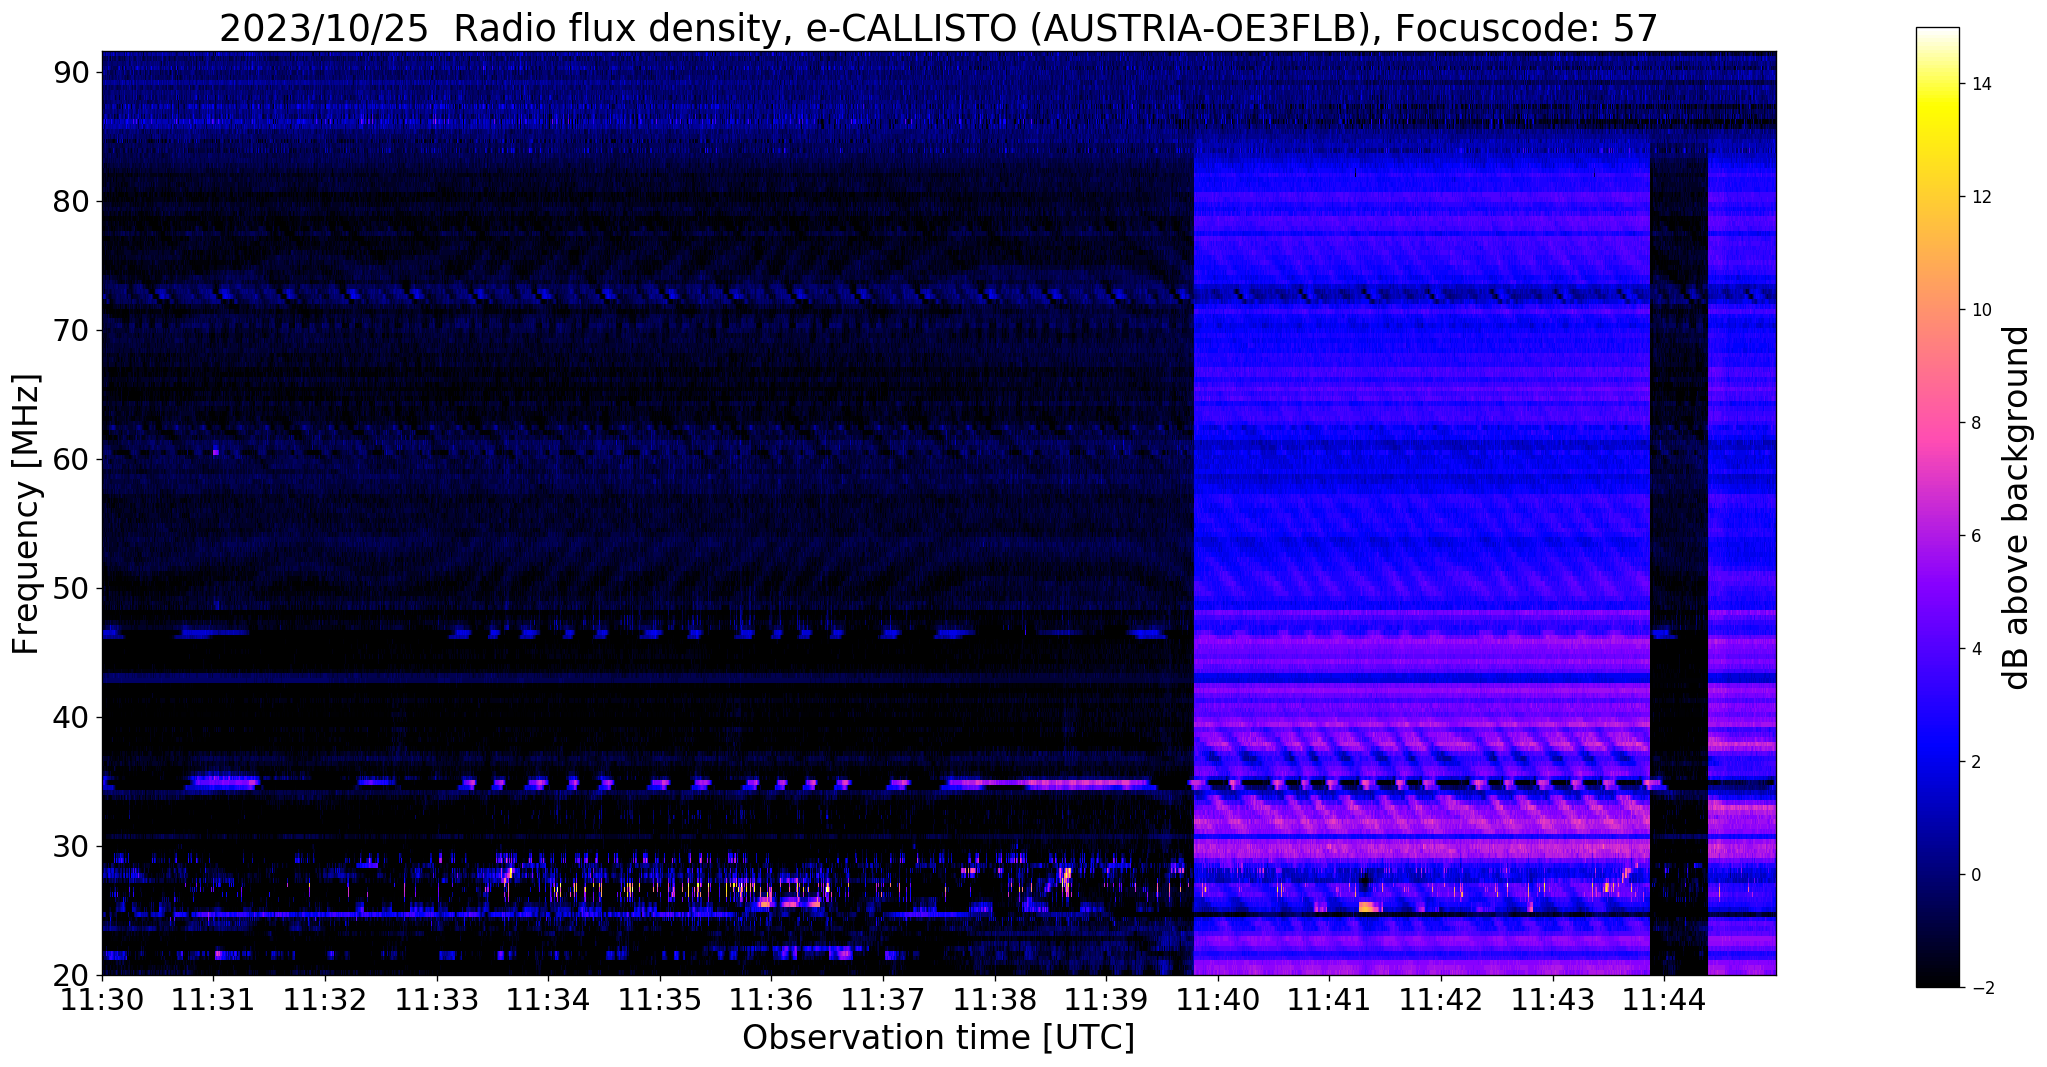Click the 90 MHz frequency tick label
The width and height of the screenshot is (2047, 1067).
point(71,72)
